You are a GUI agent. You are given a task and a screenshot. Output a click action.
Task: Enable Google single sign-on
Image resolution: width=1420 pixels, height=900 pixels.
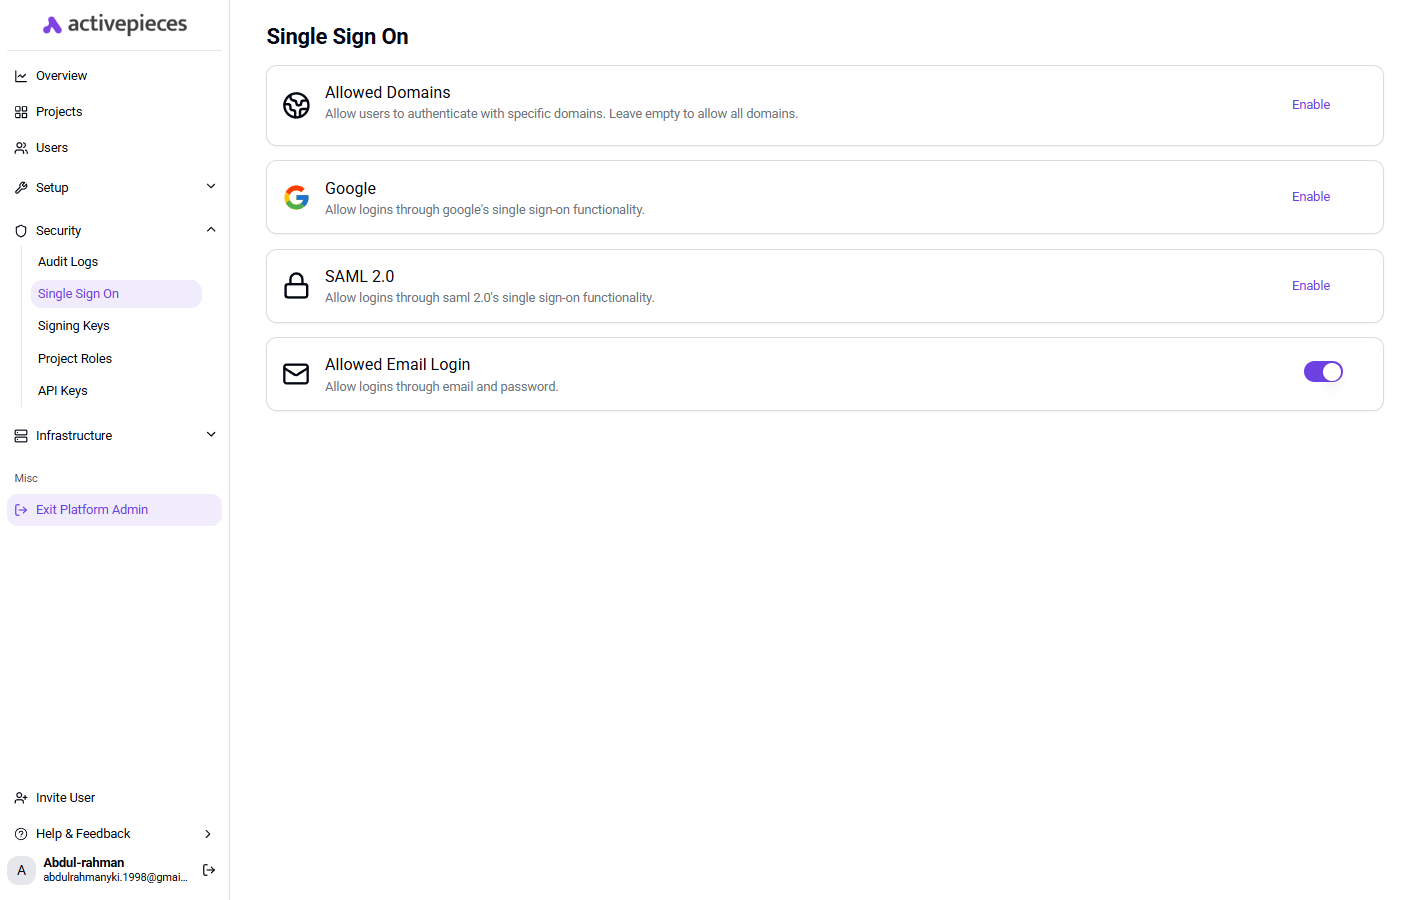1310,196
